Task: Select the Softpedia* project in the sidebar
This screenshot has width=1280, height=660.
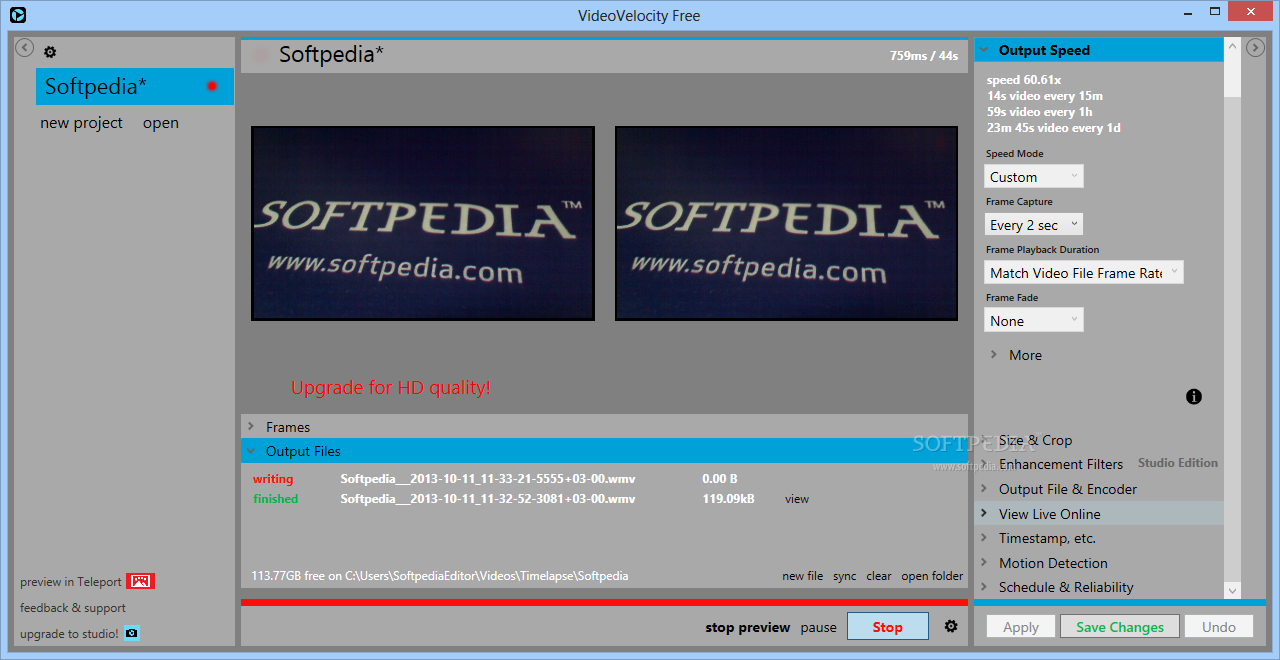Action: 135,86
